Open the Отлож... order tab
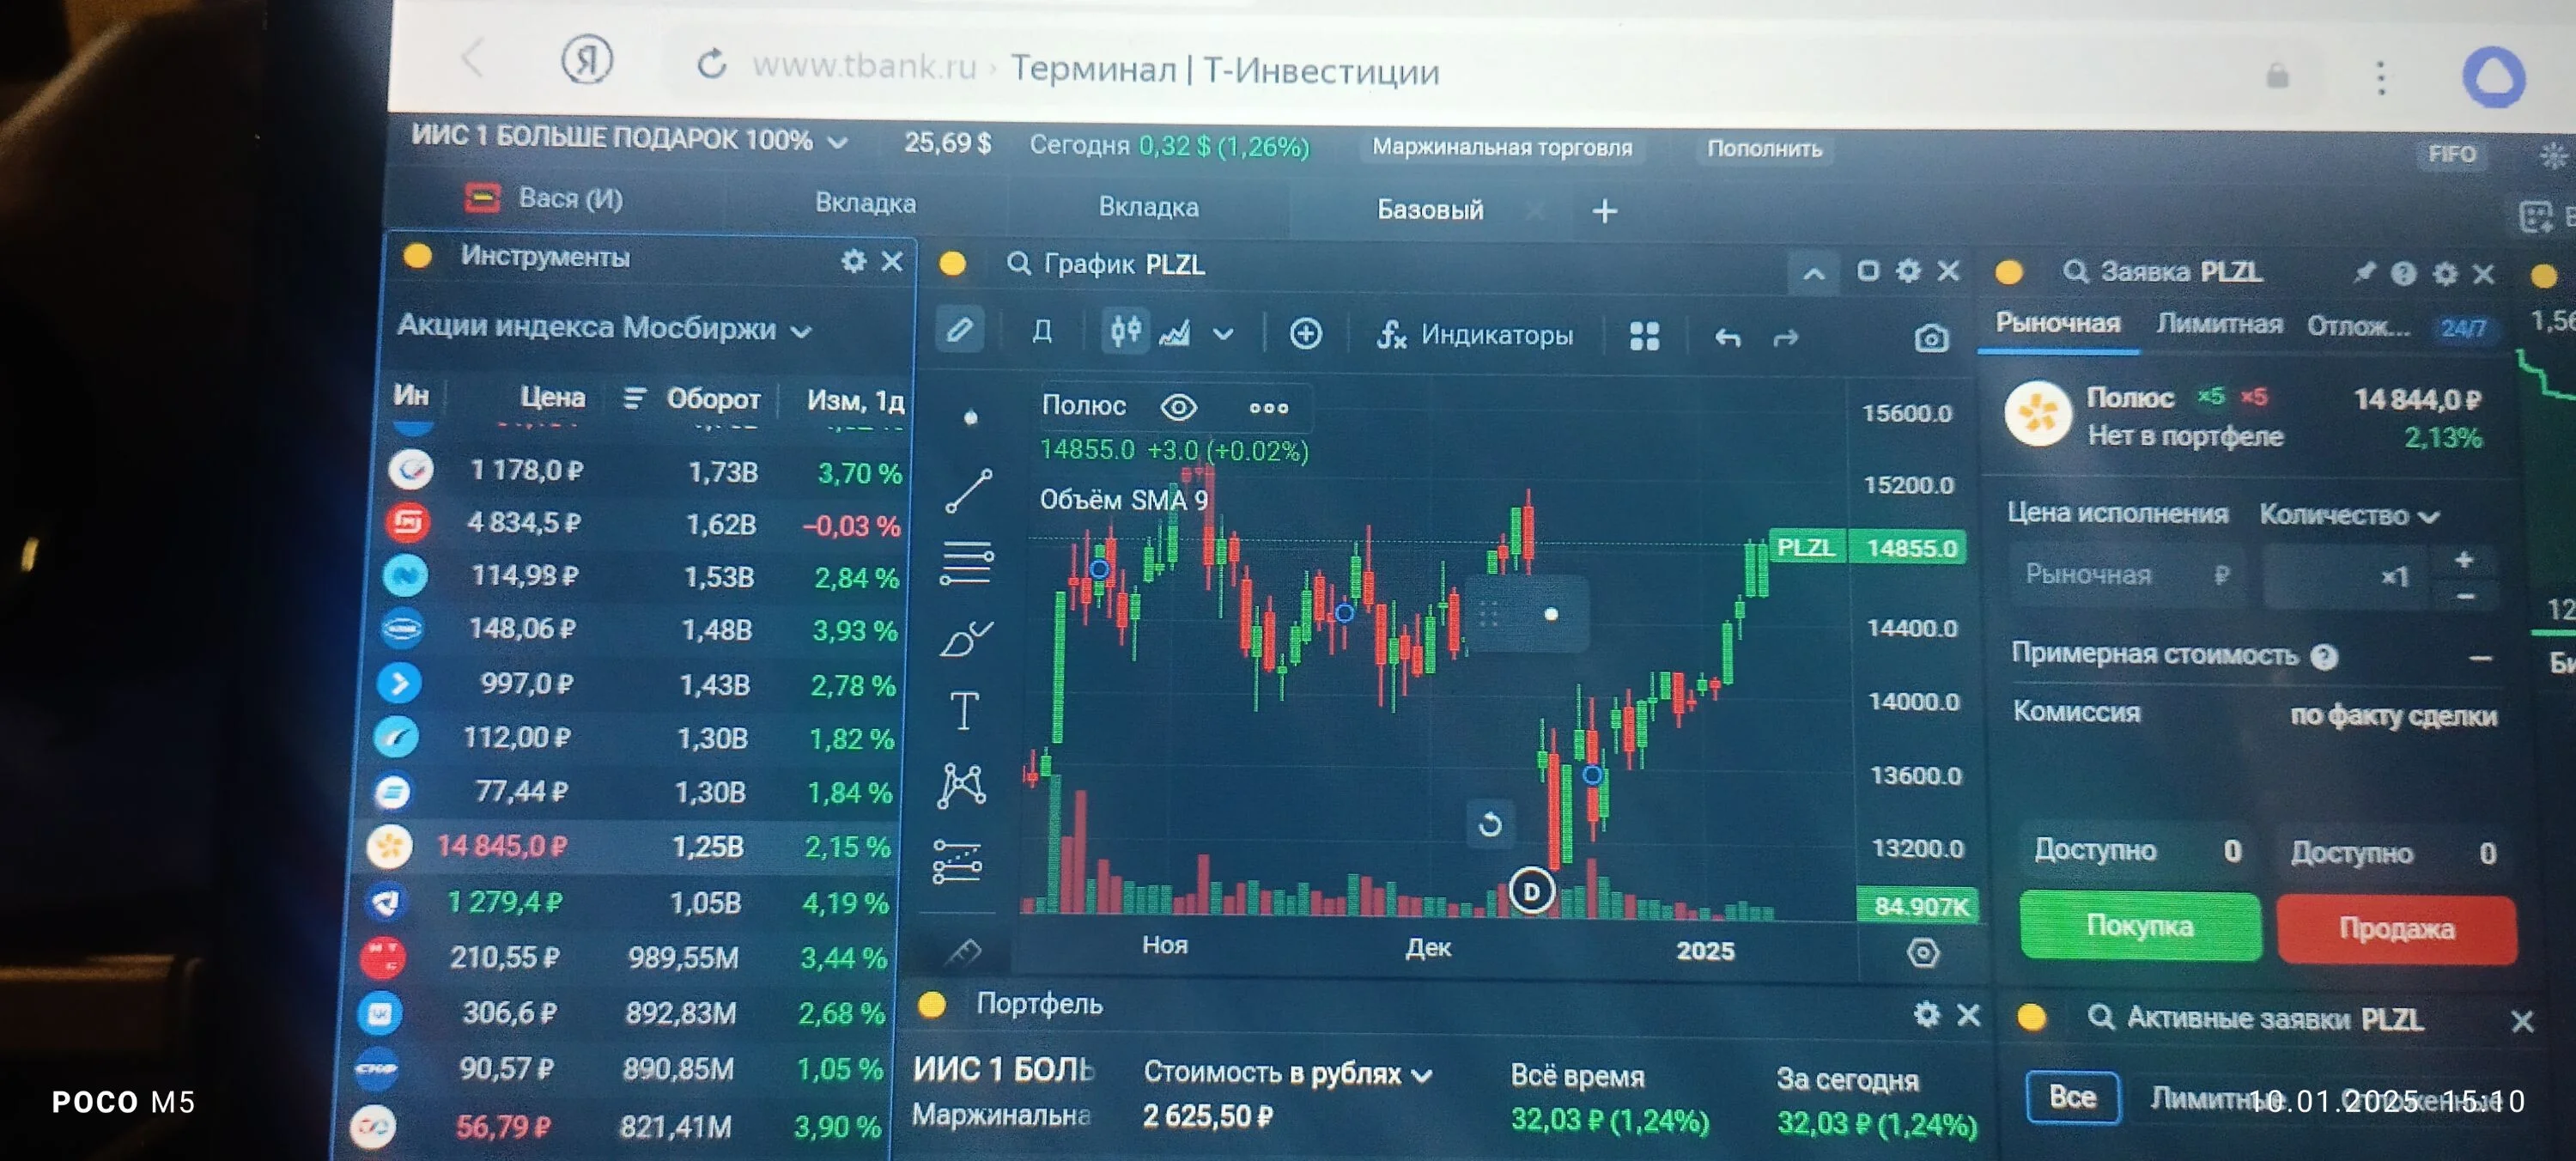Screen dimensions: 2576x1161 tap(2357, 326)
